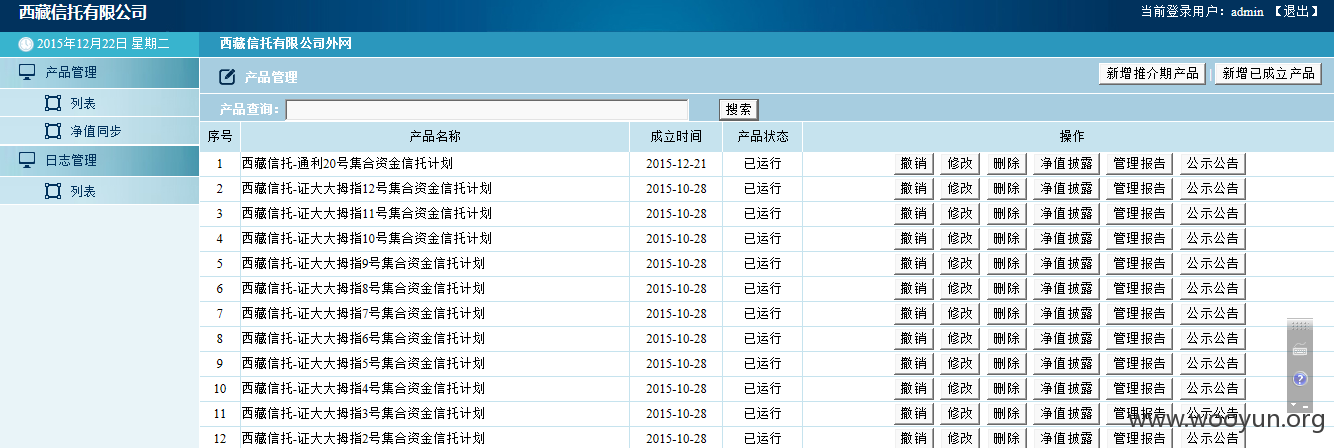Click 公示公告 for 证大大拇指8号 row

(x=1212, y=288)
